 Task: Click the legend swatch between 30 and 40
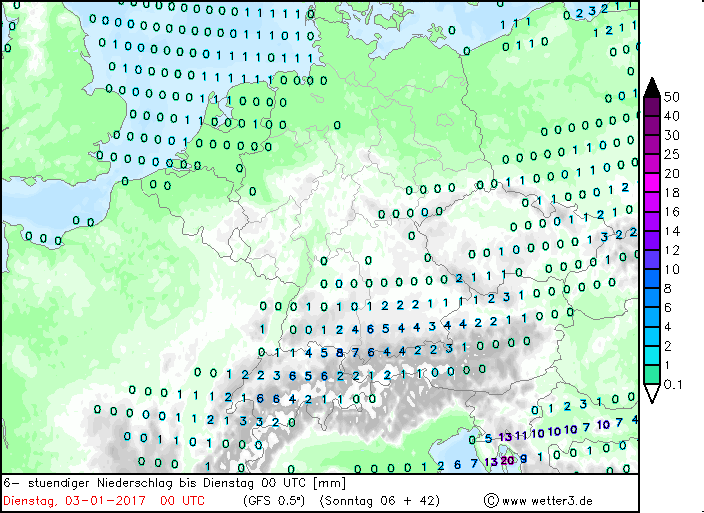(652, 126)
